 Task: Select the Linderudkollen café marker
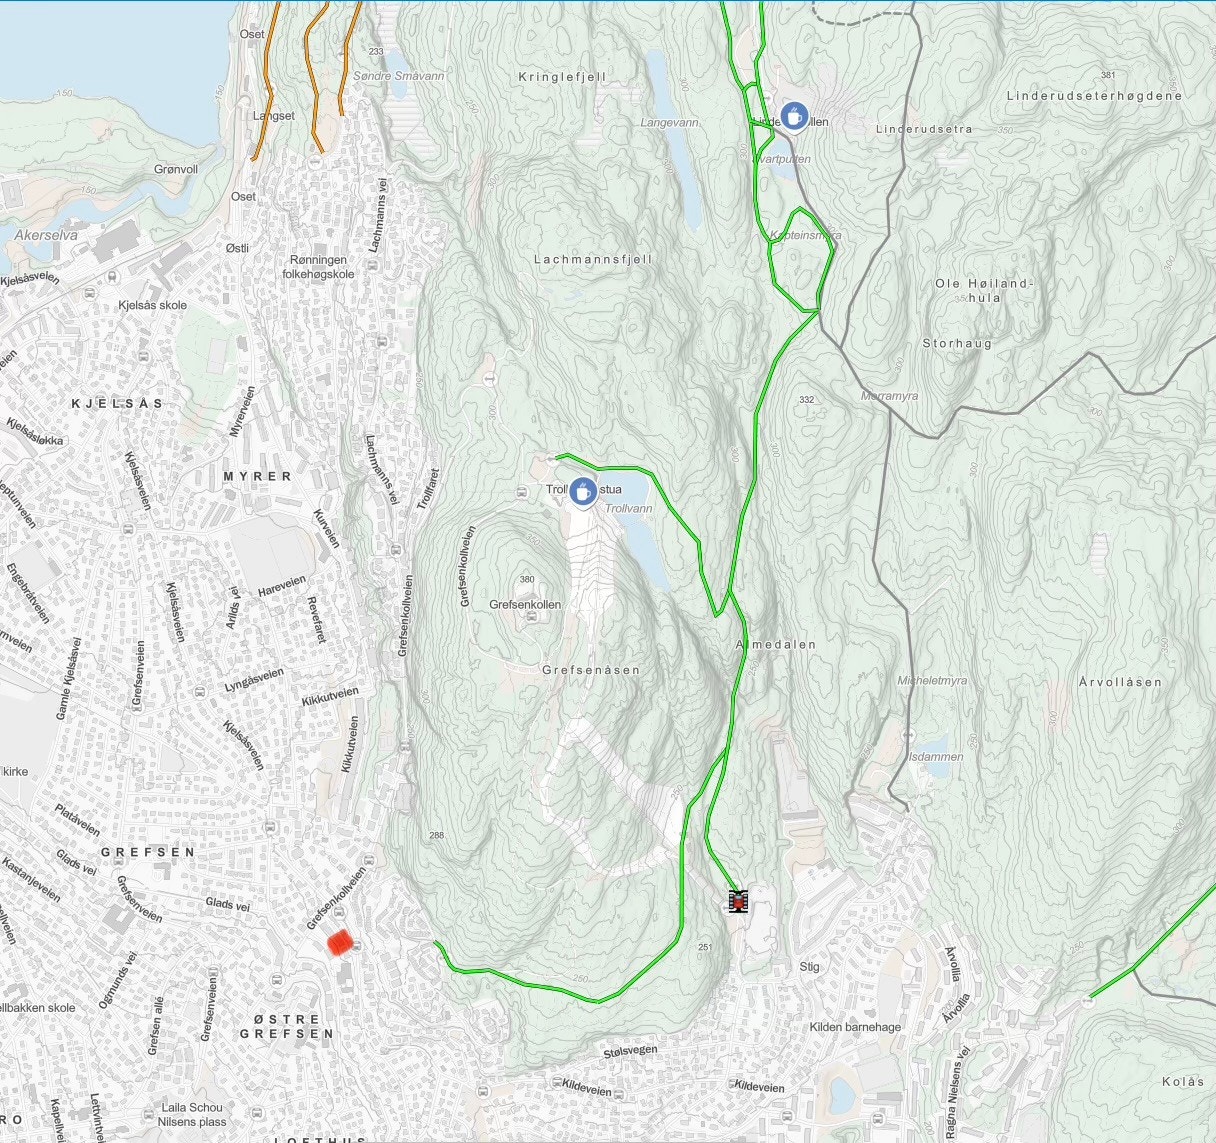[794, 115]
